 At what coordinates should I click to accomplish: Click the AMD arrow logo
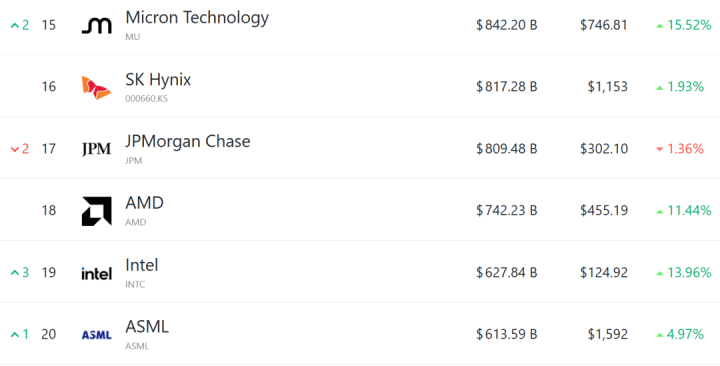point(96,211)
